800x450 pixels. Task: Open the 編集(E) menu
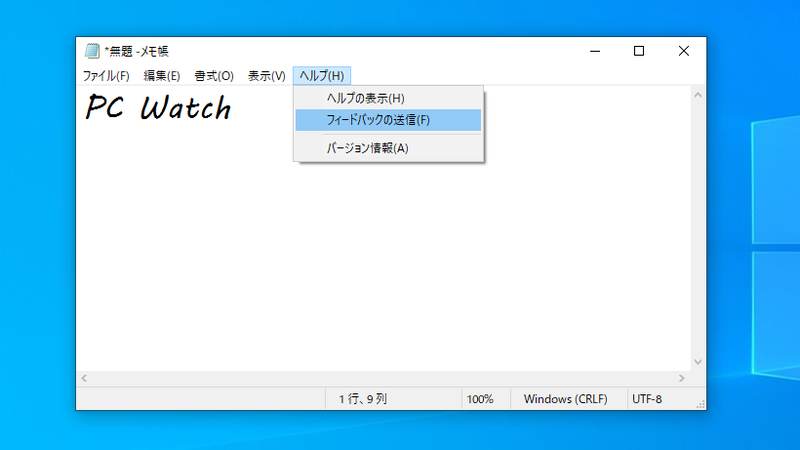point(162,76)
